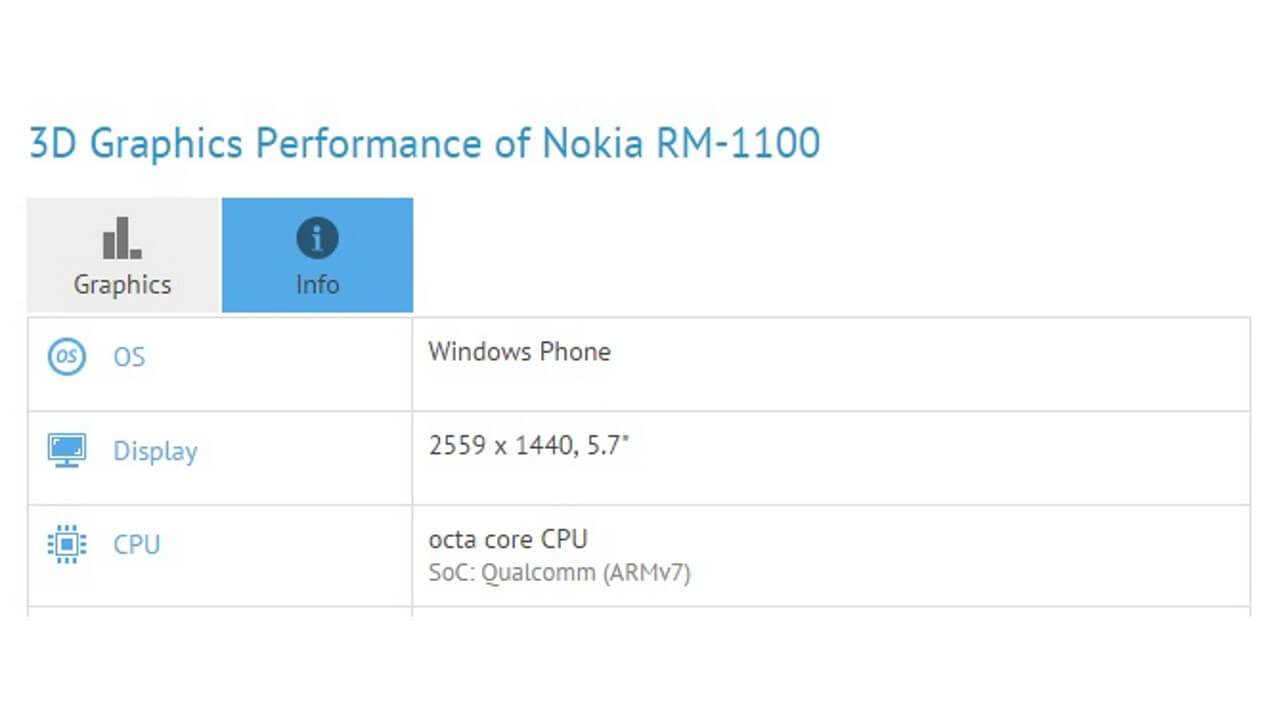1280x720 pixels.
Task: Click the CPU label next to chip icon
Action: point(136,544)
